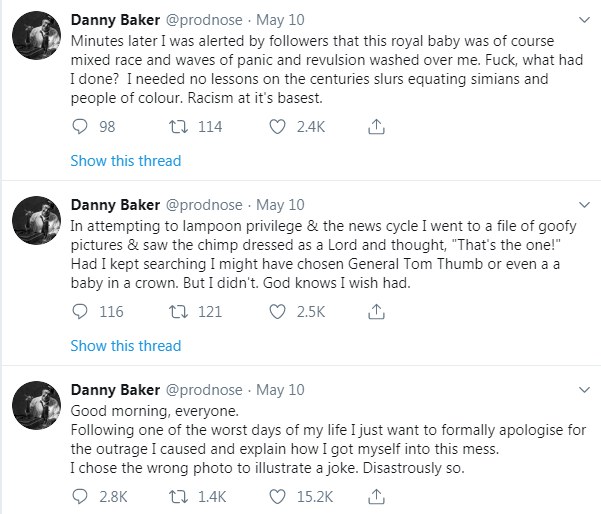Share the 'Minutes later' tweet
601x514 pixels.
[x=376, y=126]
